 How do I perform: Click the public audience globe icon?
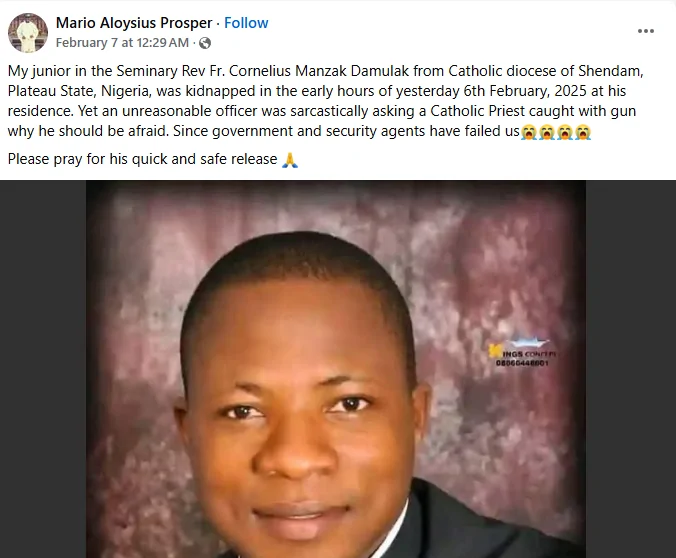[205, 43]
